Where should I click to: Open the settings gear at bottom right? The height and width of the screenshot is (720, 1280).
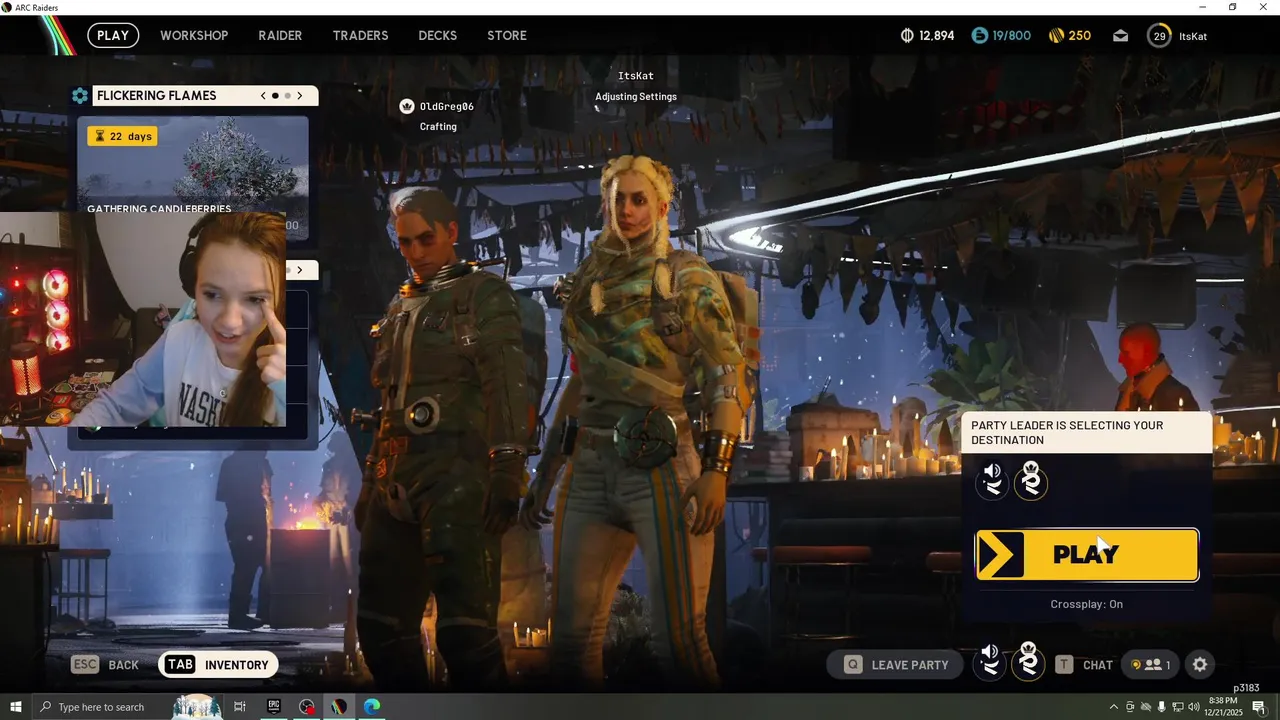[1200, 664]
